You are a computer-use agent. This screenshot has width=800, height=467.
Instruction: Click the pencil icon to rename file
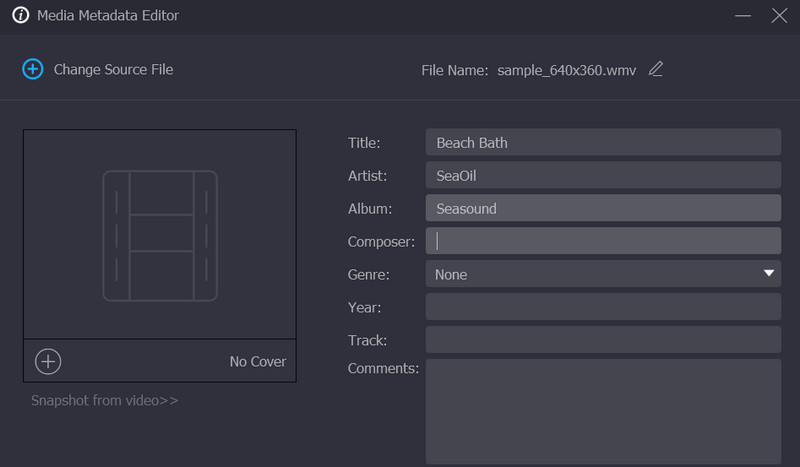point(656,69)
